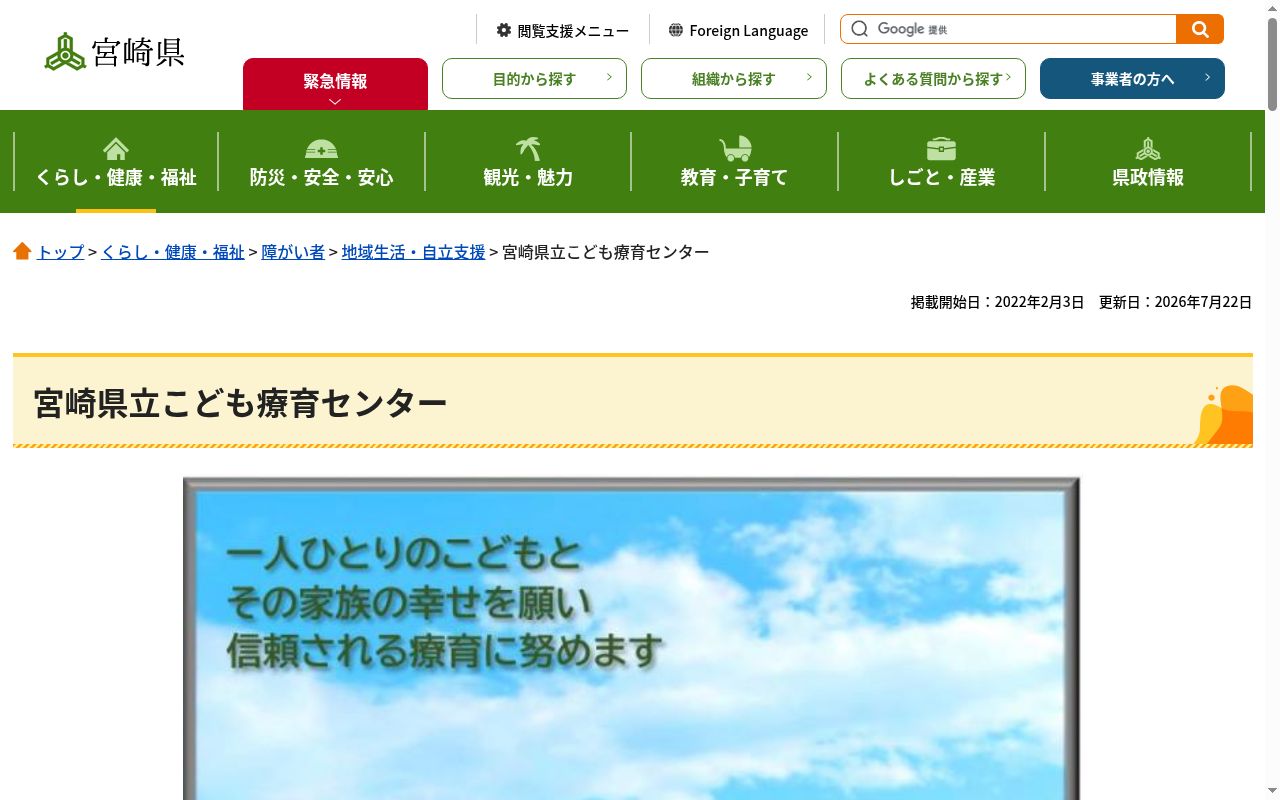Go to くらし・健康・福祉 breadcrumb link

173,252
